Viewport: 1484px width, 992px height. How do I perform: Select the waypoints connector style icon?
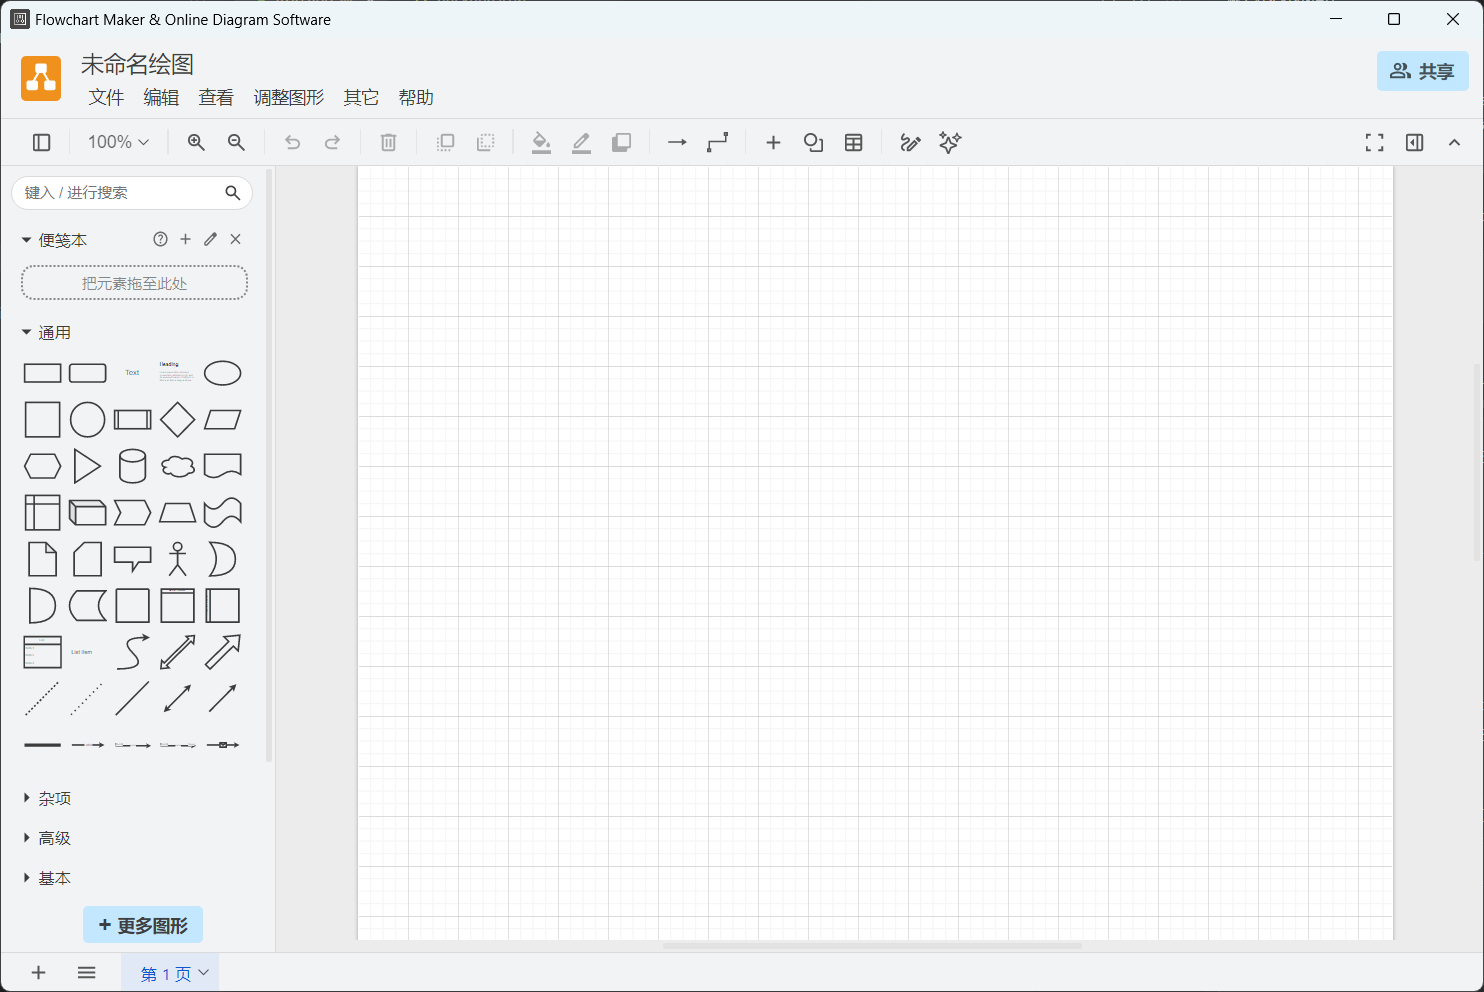(717, 143)
